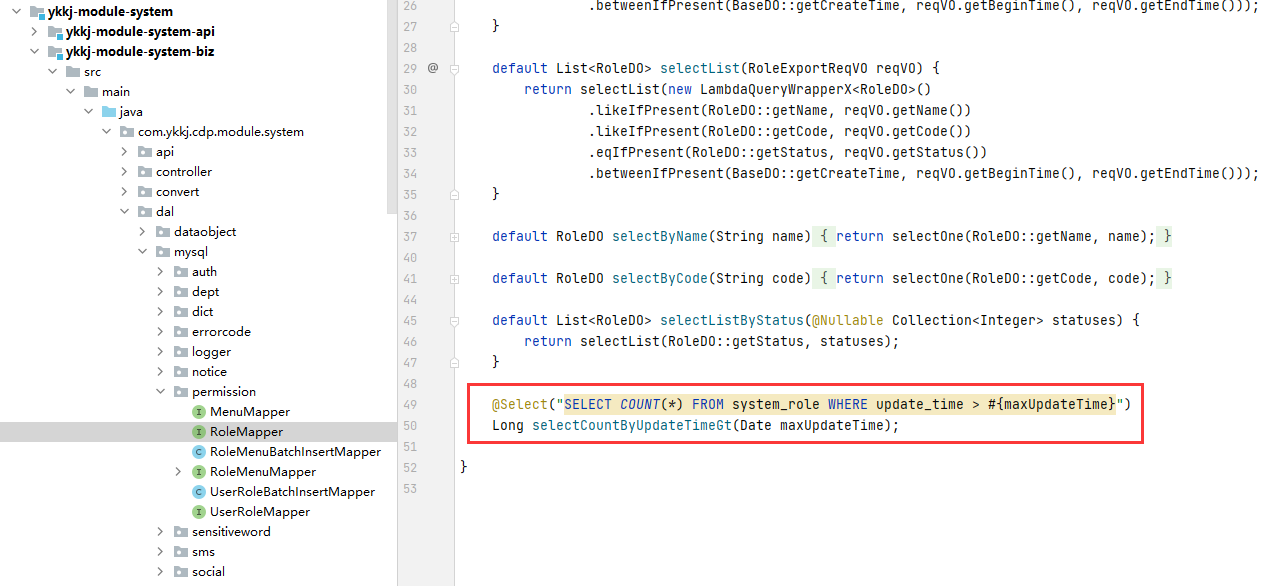1279x586 pixels.
Task: Unfold the selectByCode method on line 41
Action: [x=455, y=279]
